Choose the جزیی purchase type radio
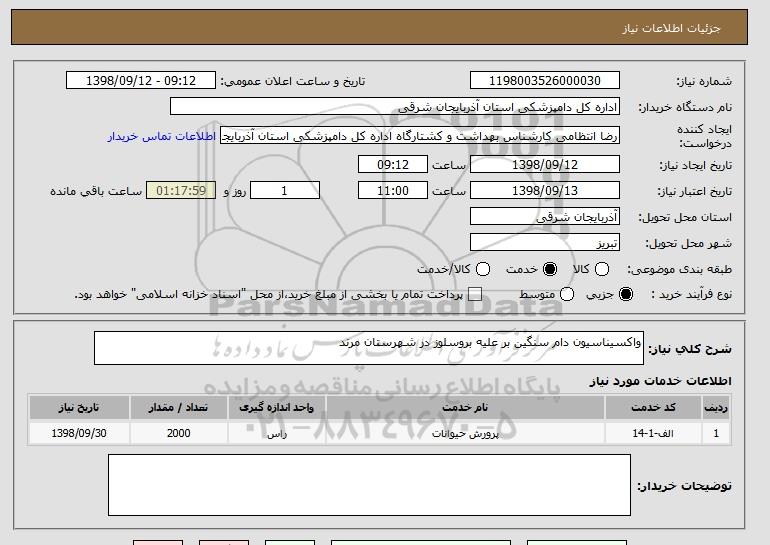Image resolution: width=770 pixels, height=545 pixels. click(626, 295)
